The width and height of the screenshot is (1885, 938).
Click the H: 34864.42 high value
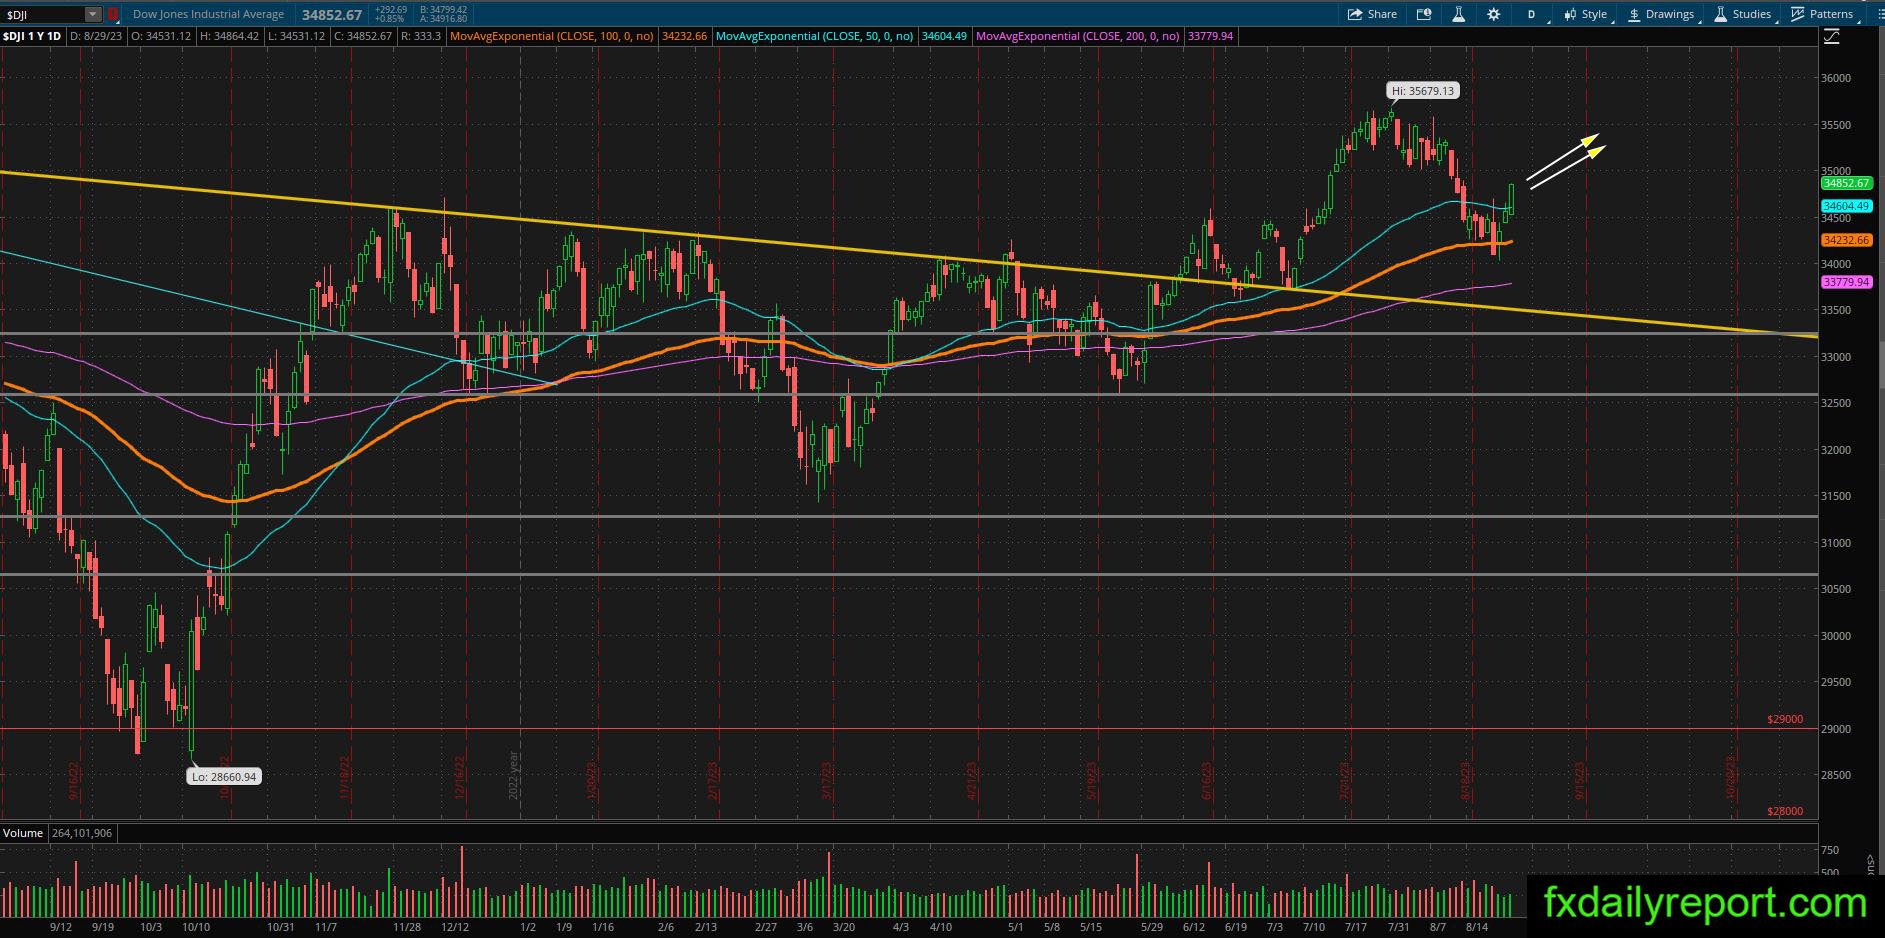pos(229,36)
